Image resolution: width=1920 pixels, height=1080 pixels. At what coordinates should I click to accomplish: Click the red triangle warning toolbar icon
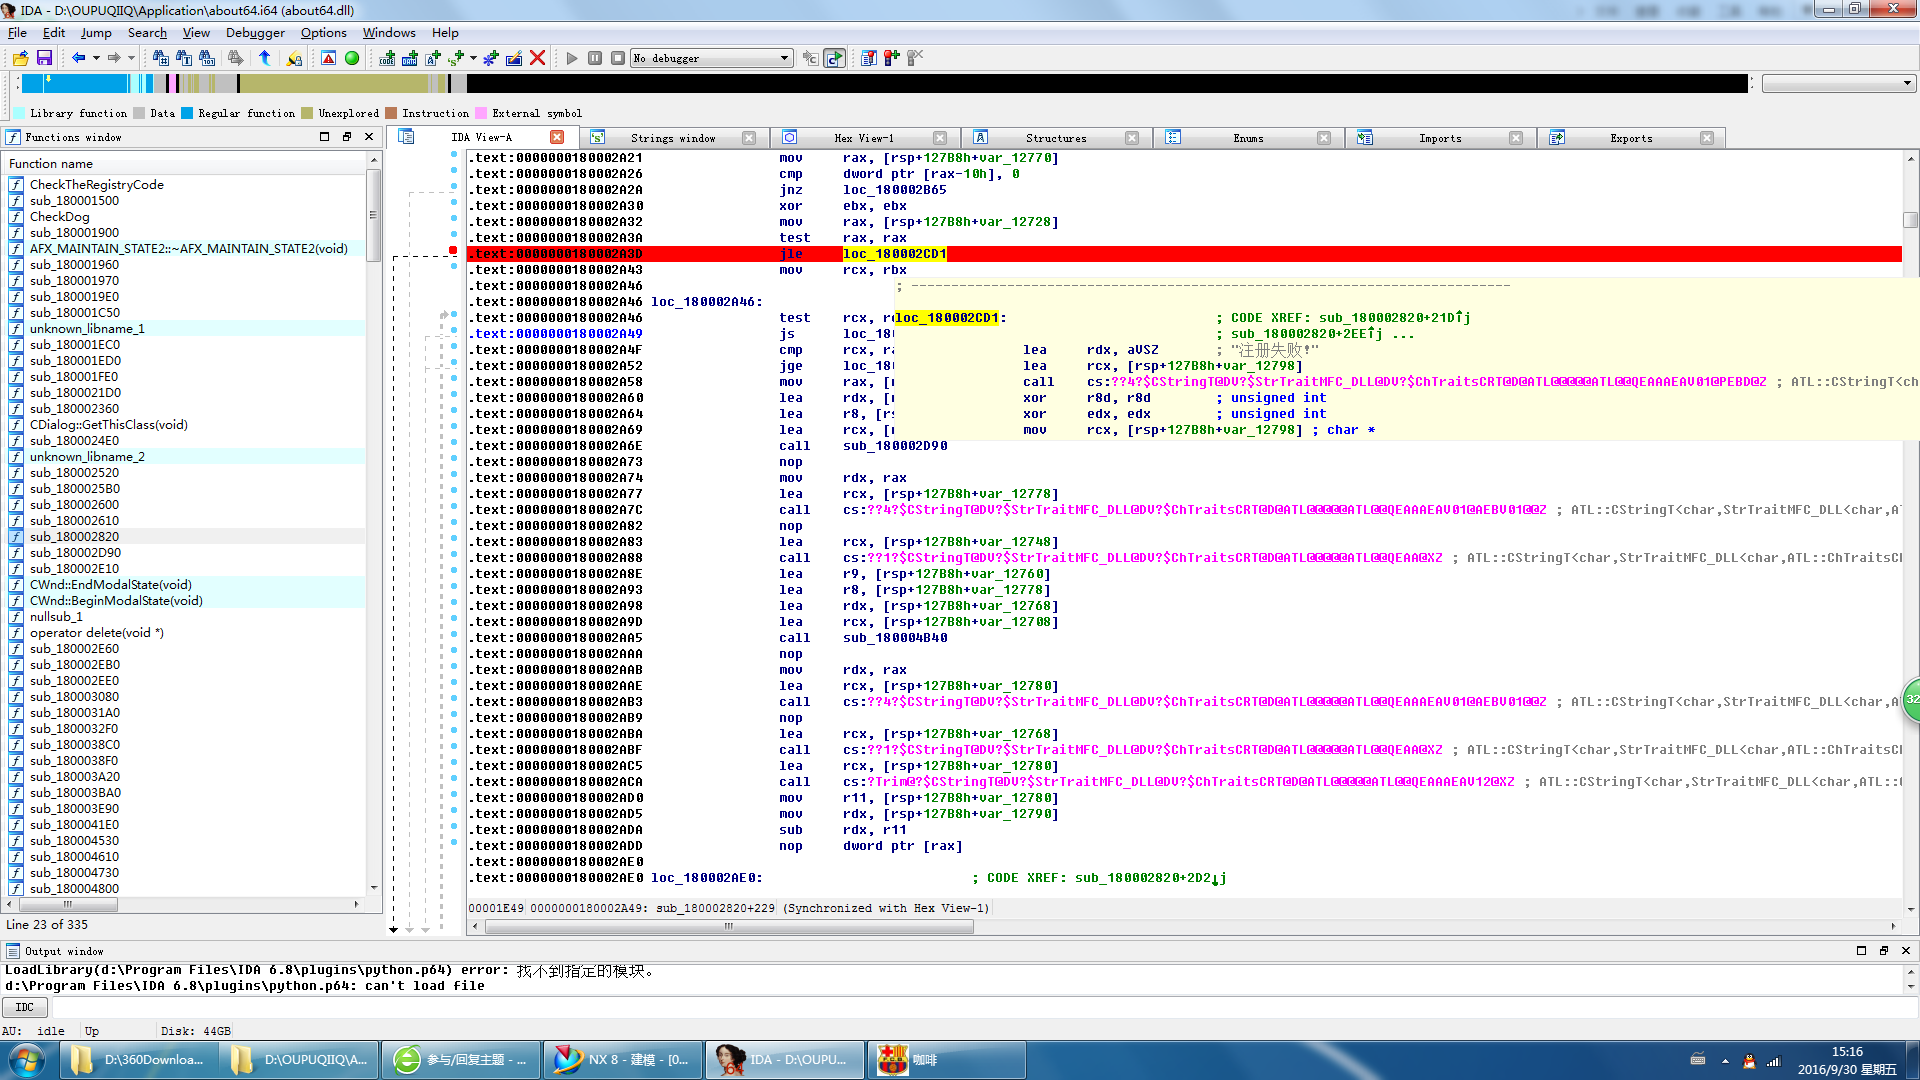click(x=328, y=58)
